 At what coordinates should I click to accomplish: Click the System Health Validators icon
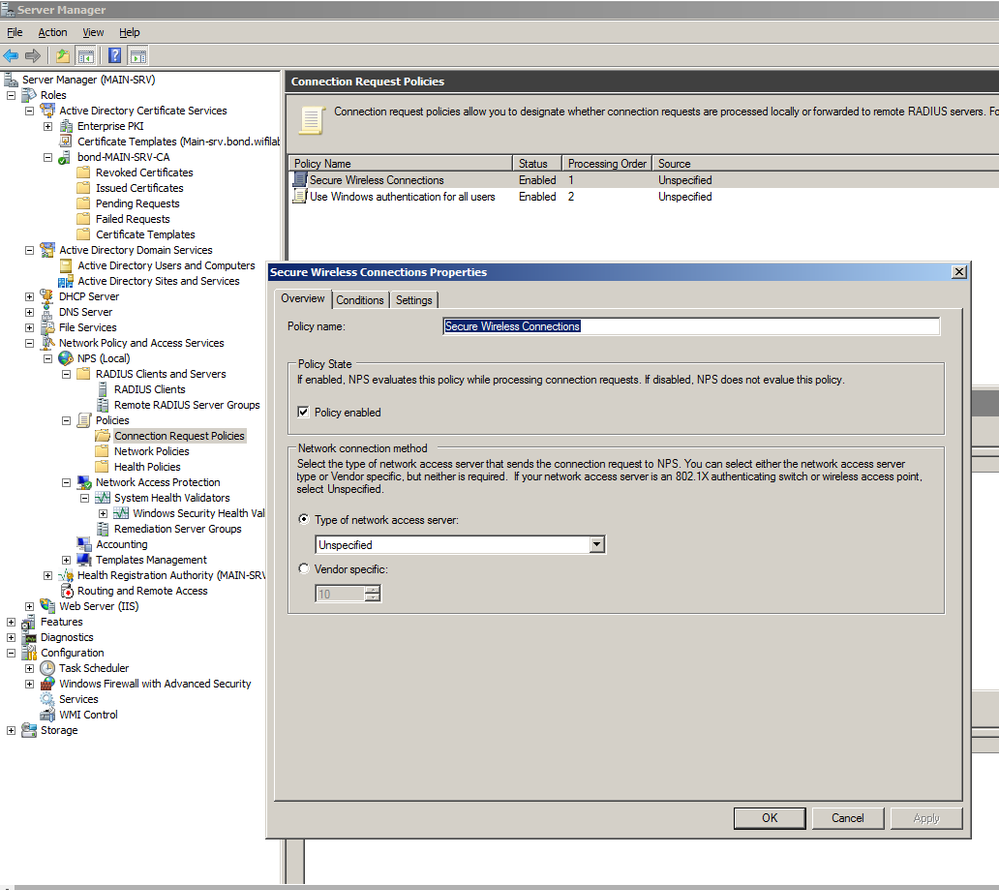[x=103, y=498]
